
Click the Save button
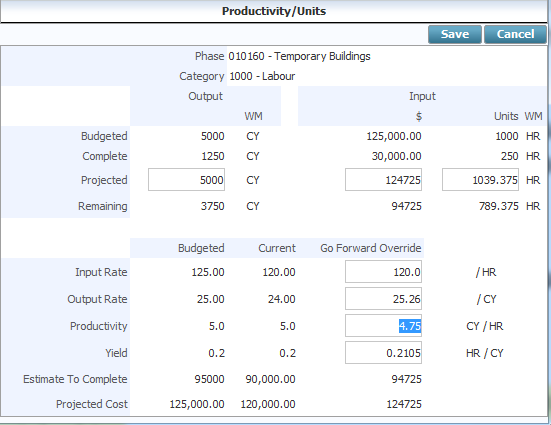coord(455,34)
